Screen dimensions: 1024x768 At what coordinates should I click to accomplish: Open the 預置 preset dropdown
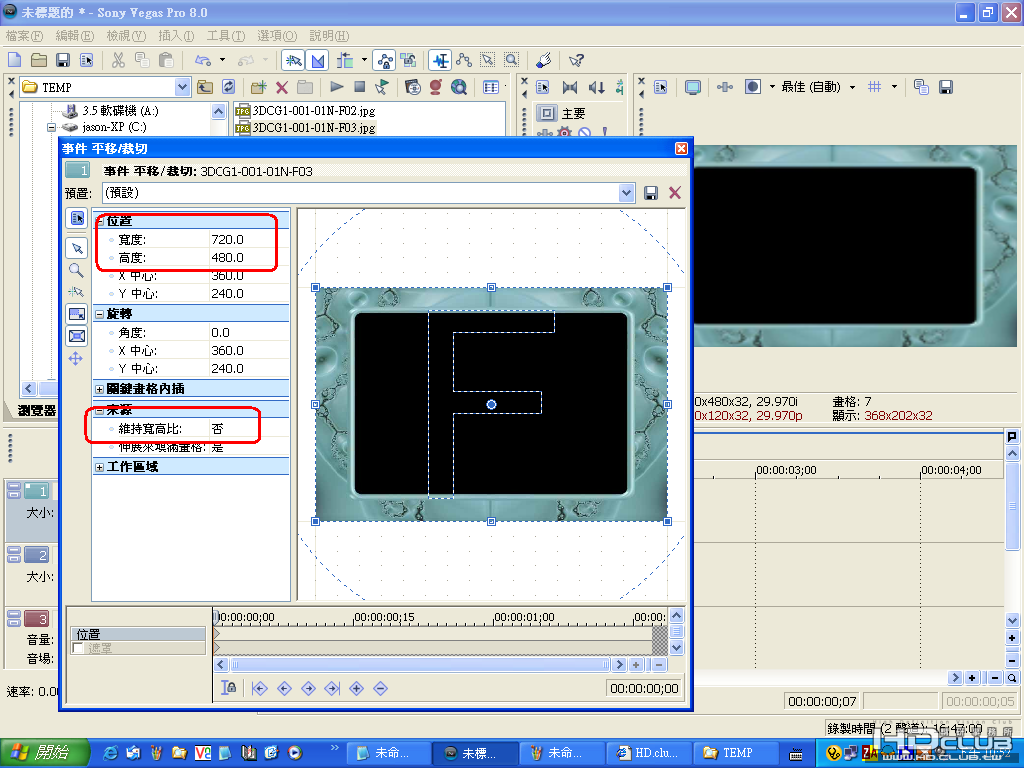(626, 193)
